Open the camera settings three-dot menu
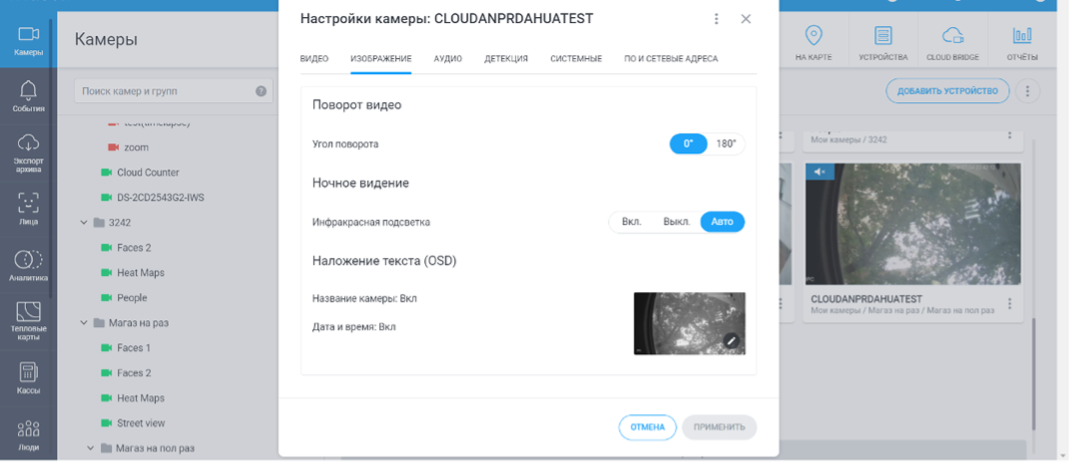Viewport: 1075px width, 464px height. (x=716, y=19)
